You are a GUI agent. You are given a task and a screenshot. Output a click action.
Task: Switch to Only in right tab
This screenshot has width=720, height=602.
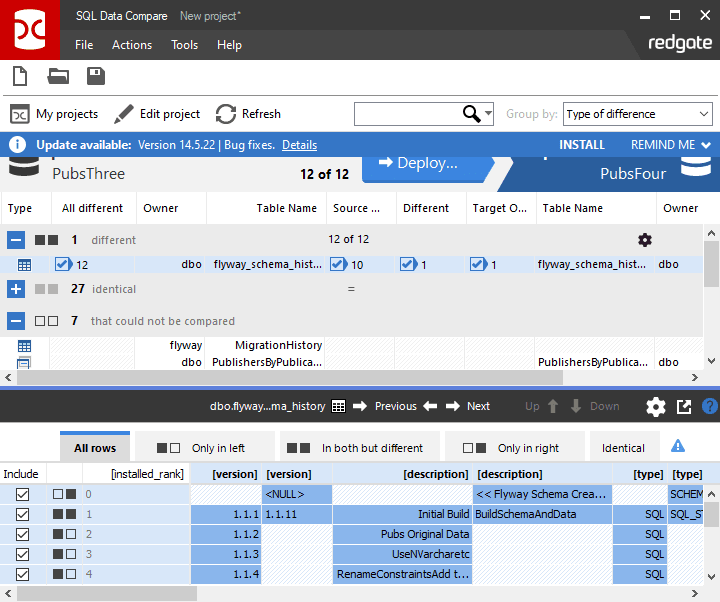click(515, 448)
